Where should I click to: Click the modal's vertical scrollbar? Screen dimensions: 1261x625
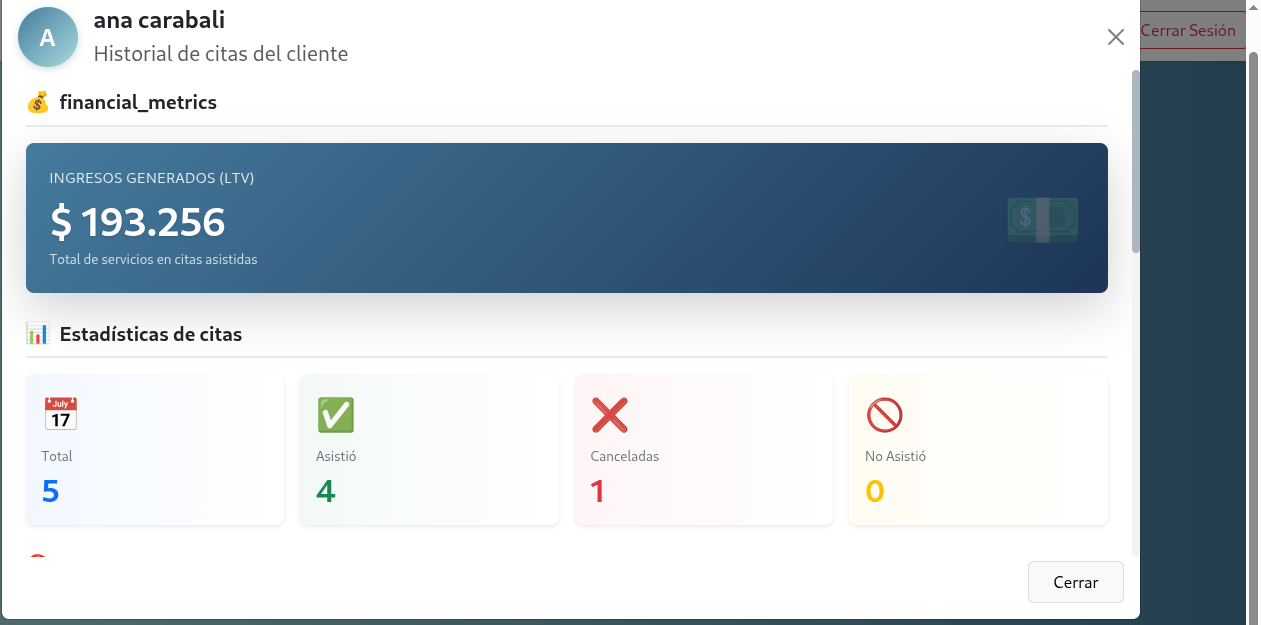[x=1135, y=160]
